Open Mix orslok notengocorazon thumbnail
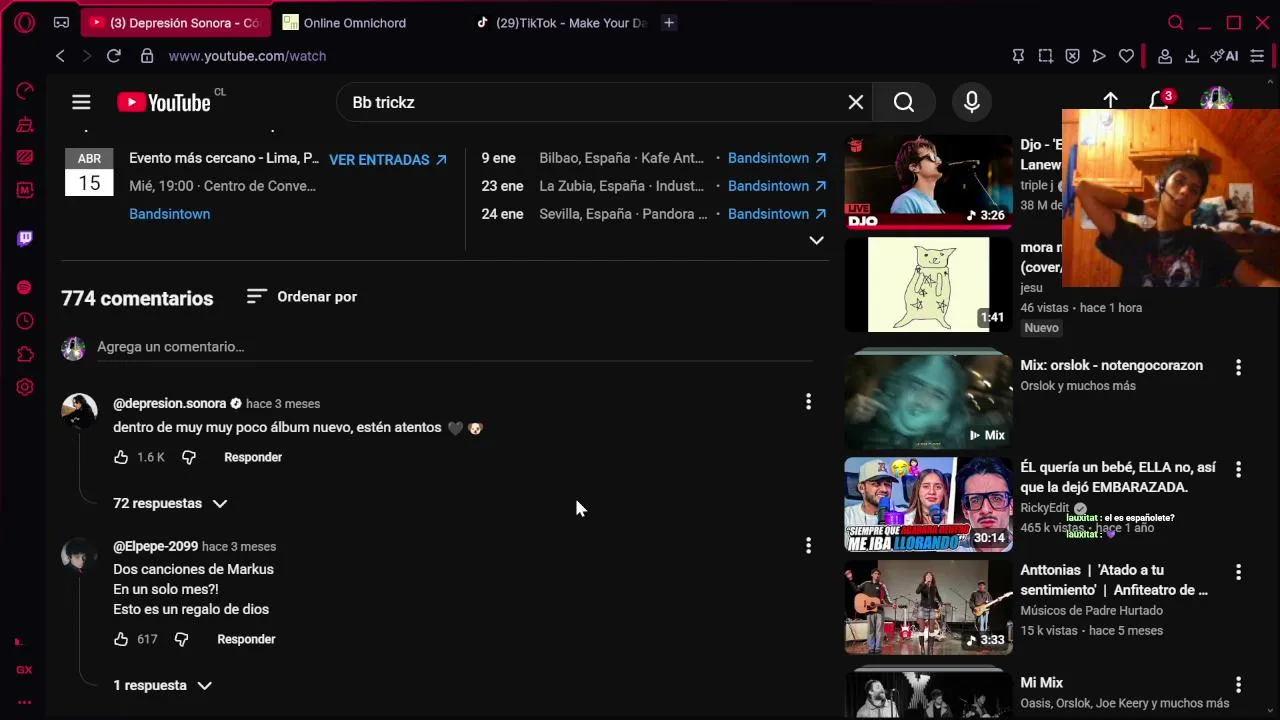The height and width of the screenshot is (720, 1280). click(928, 401)
